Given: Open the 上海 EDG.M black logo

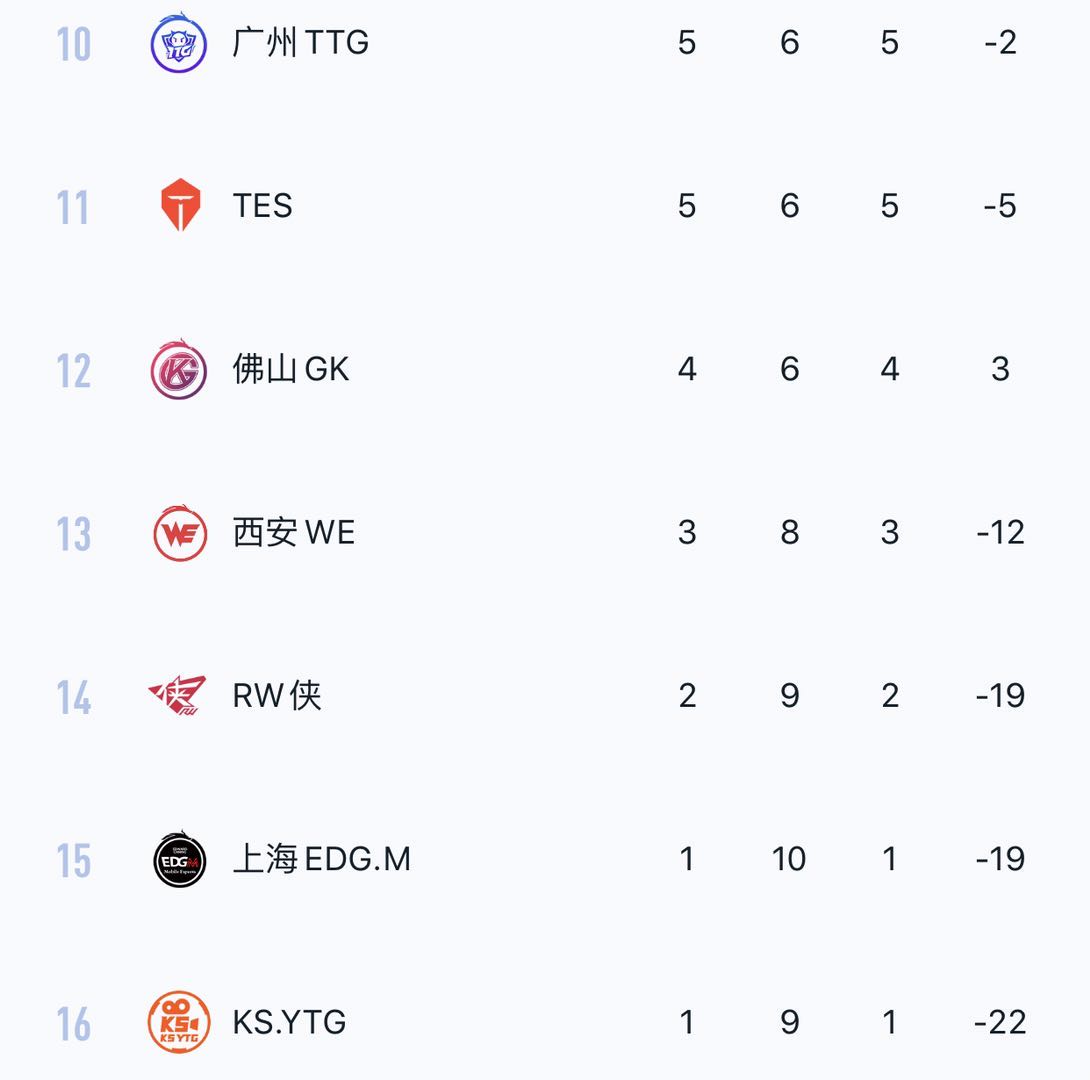Looking at the screenshot, I should 180,859.
